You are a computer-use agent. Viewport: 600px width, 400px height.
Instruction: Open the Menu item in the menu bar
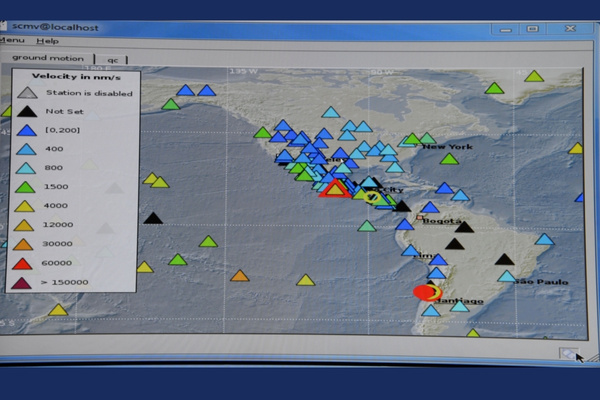pyautogui.click(x=12, y=41)
